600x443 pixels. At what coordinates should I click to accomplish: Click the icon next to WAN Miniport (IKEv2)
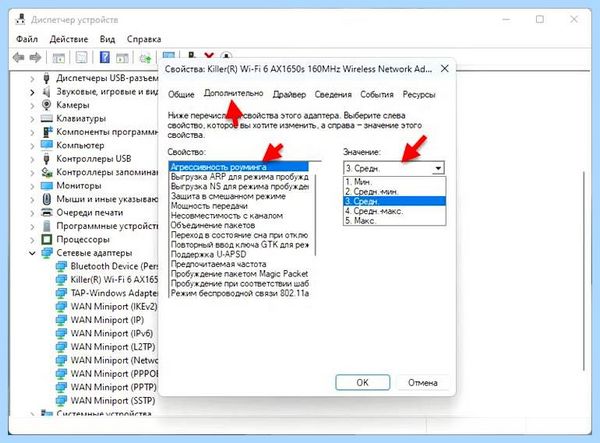click(x=62, y=306)
